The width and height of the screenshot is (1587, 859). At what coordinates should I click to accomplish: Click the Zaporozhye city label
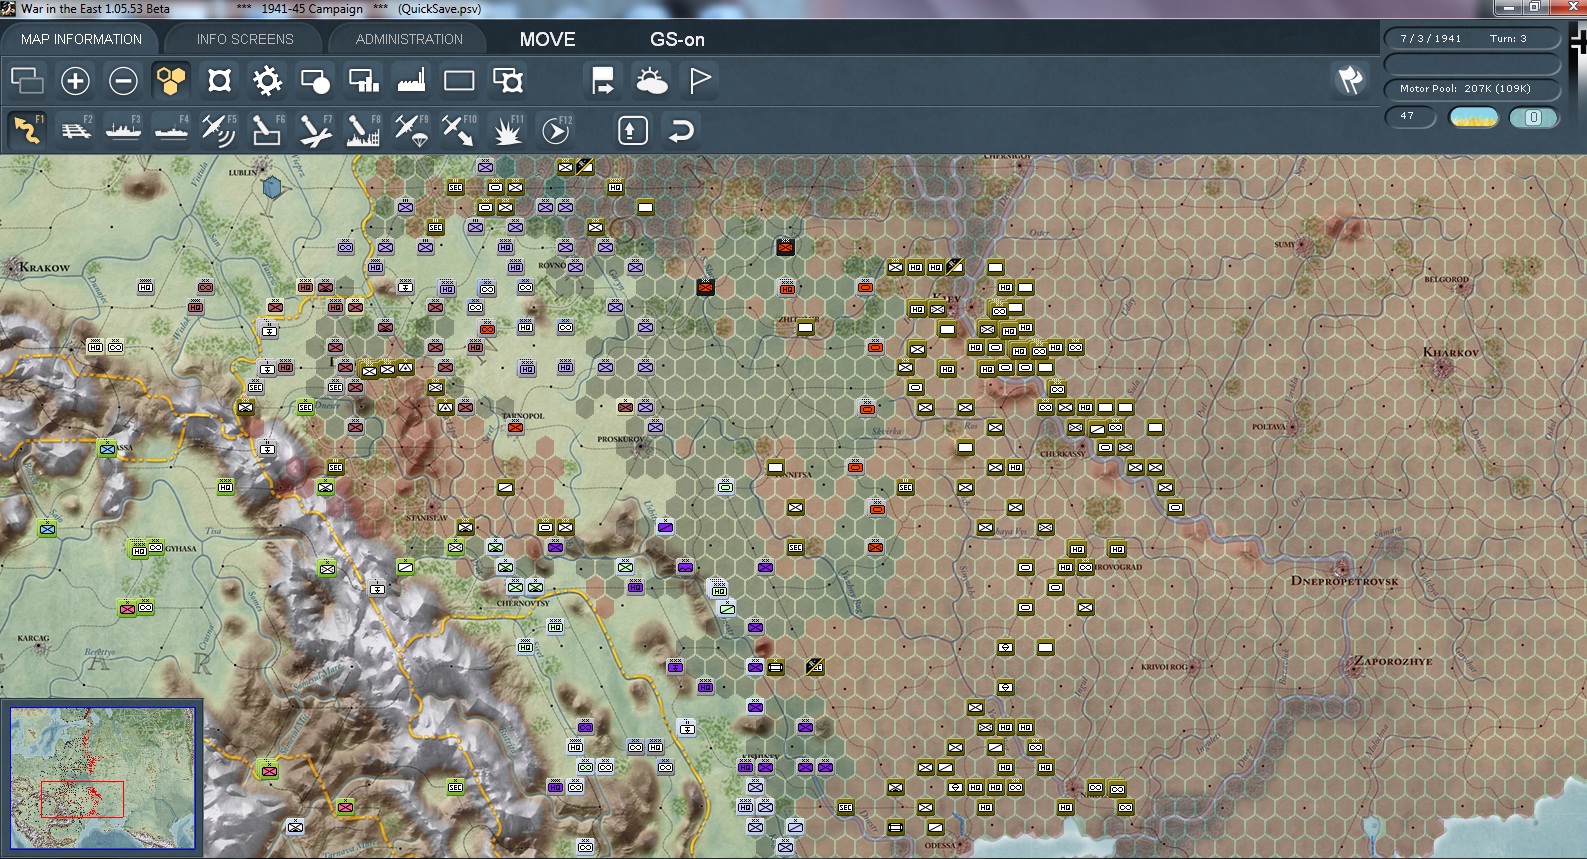[1393, 661]
